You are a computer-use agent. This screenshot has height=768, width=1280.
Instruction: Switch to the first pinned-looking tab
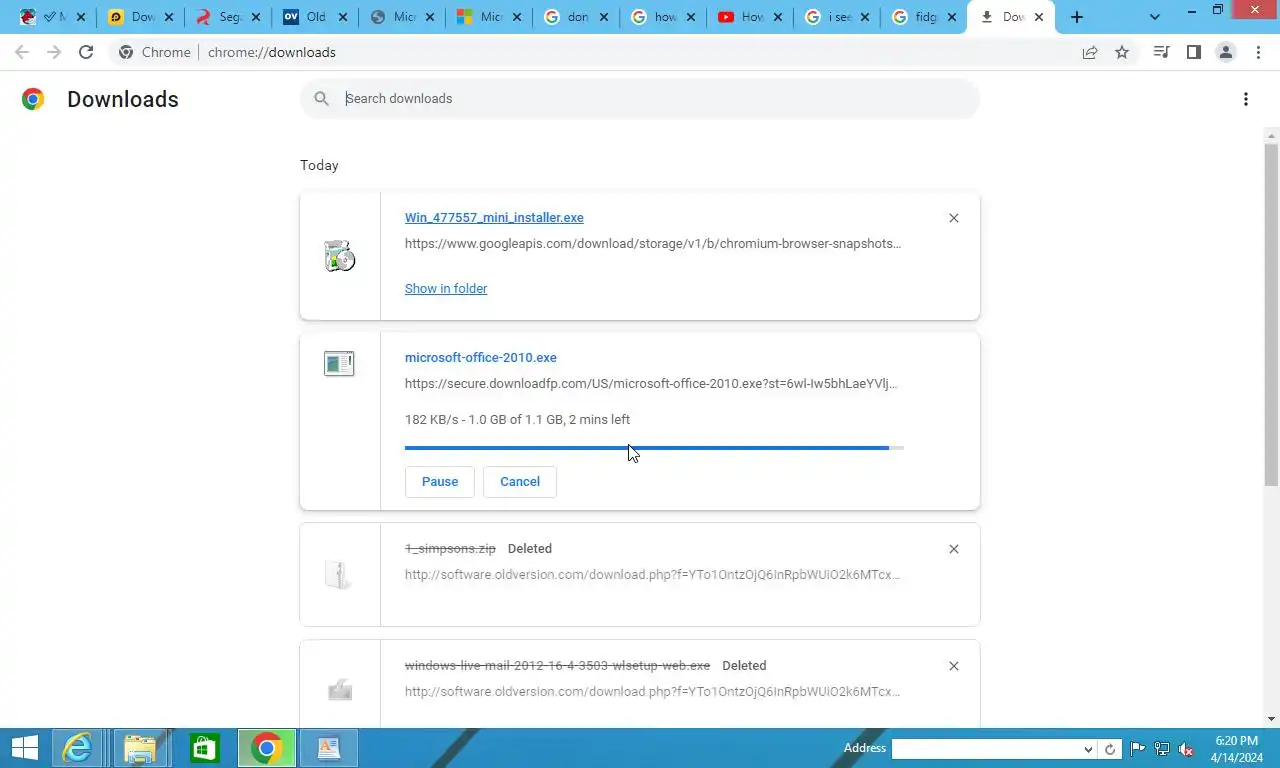pos(52,17)
